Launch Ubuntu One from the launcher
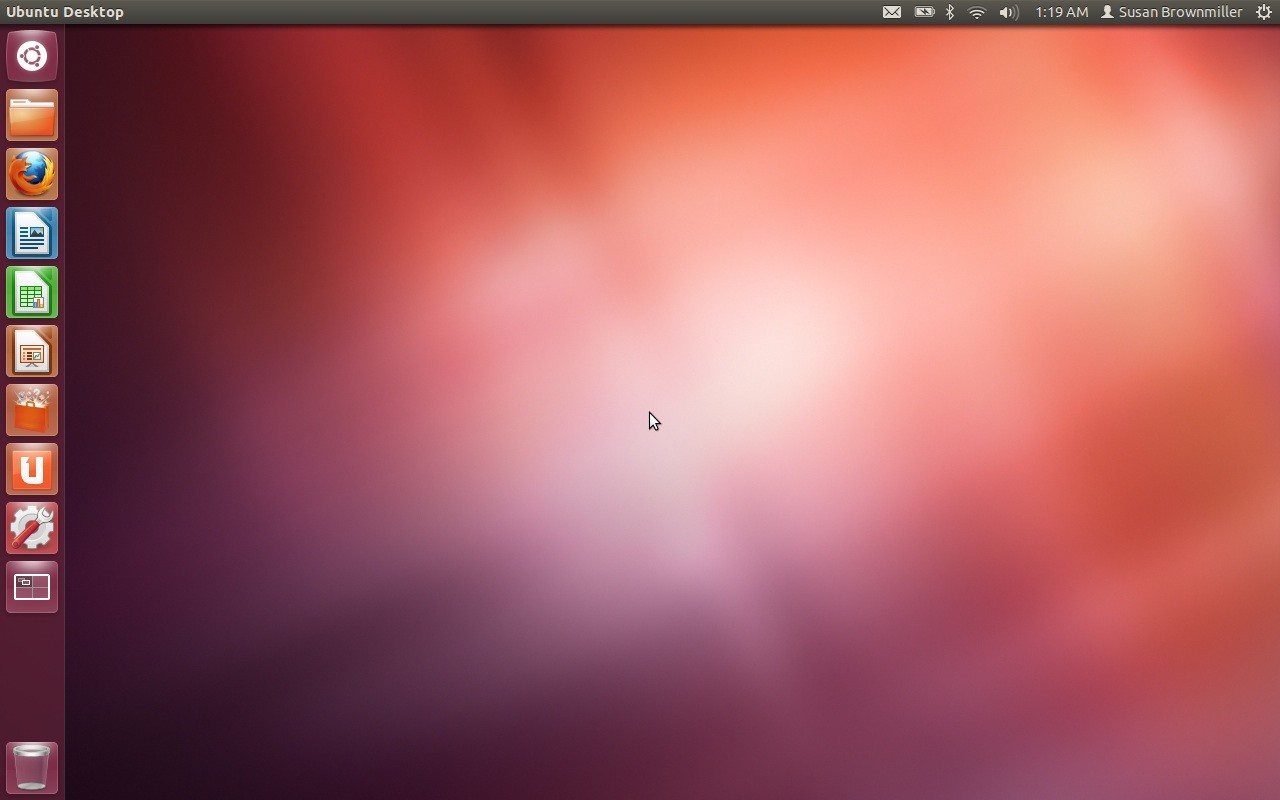This screenshot has width=1280, height=800. coord(32,469)
